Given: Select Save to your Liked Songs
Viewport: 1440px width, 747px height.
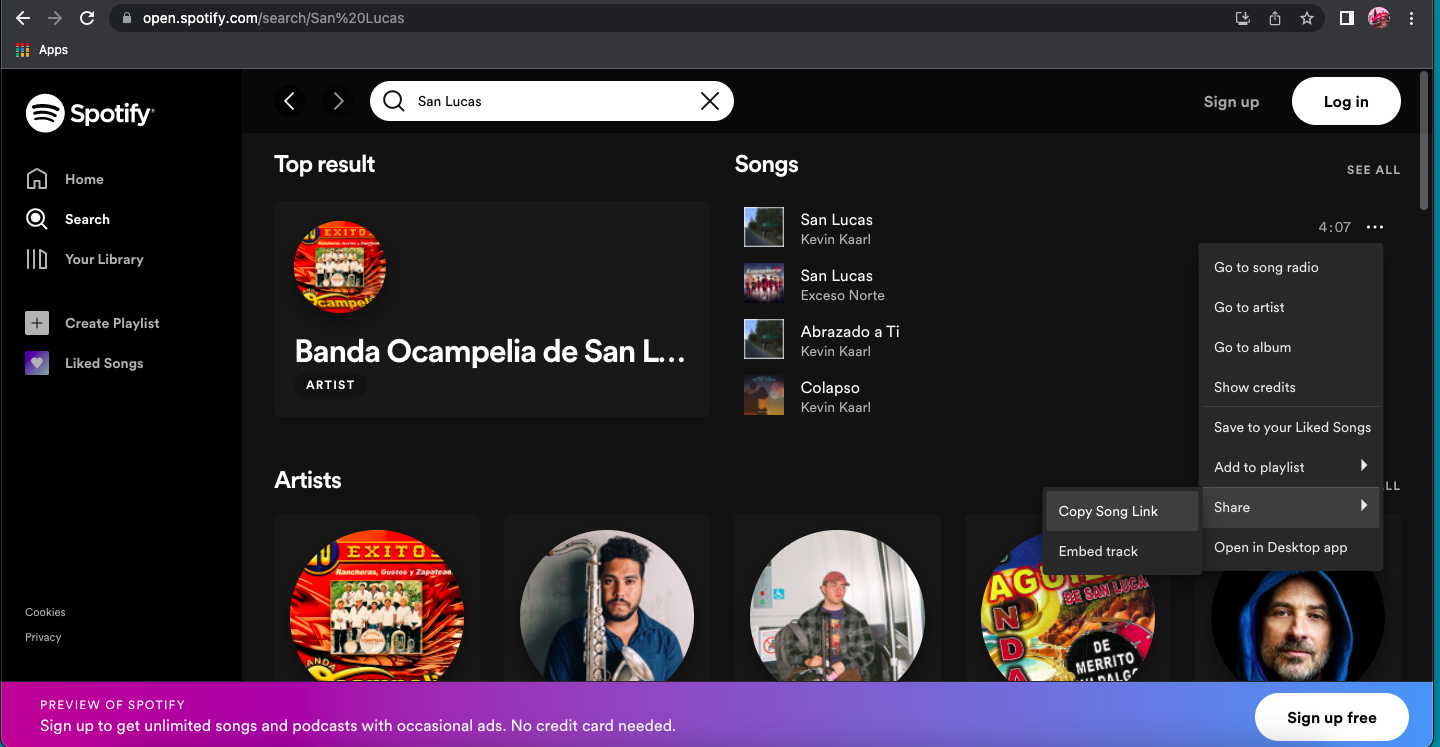Looking at the screenshot, I should click(1290, 427).
